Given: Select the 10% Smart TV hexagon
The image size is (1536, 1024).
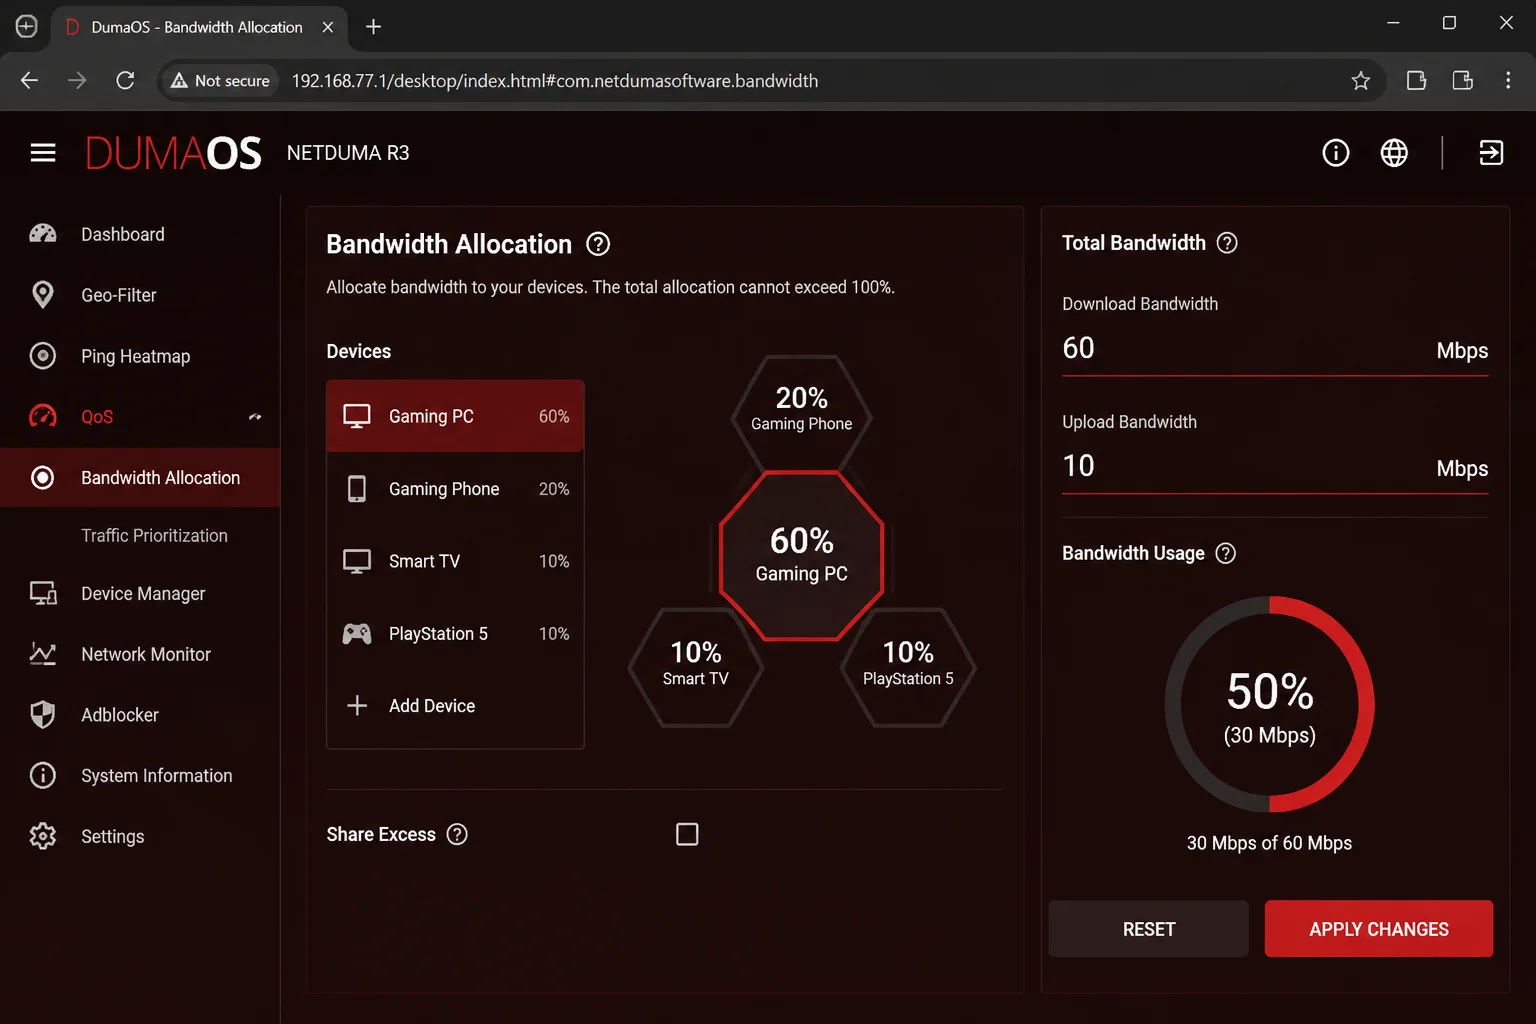Looking at the screenshot, I should [x=696, y=666].
